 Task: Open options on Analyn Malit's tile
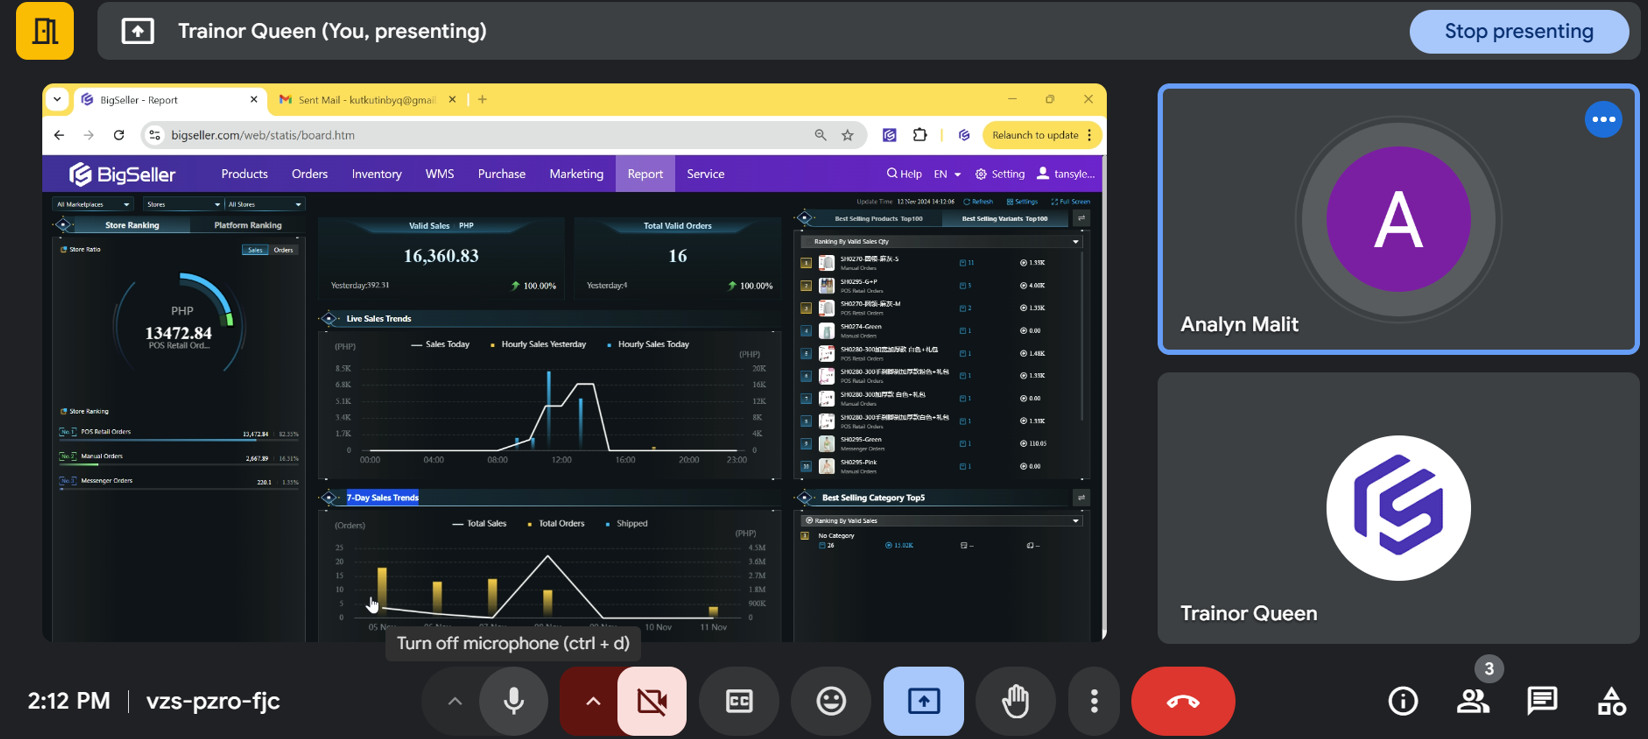(x=1603, y=119)
